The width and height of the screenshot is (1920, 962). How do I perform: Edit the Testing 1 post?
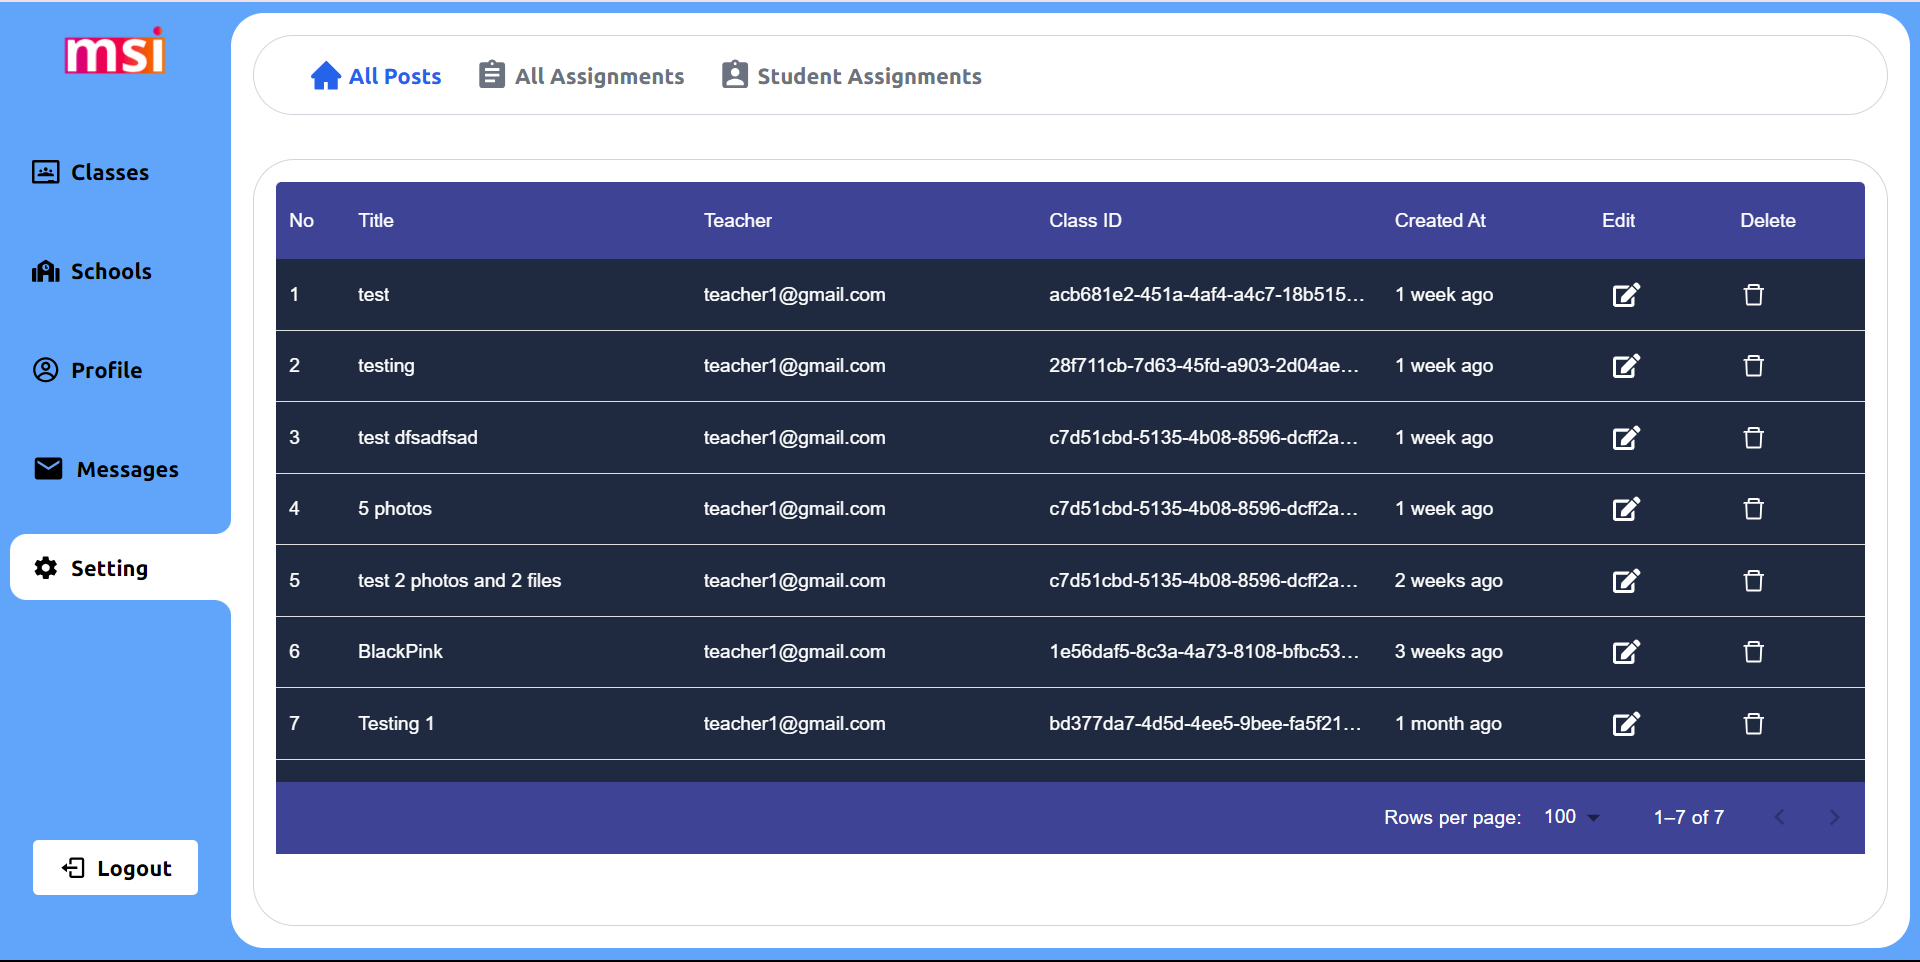pyautogui.click(x=1626, y=724)
